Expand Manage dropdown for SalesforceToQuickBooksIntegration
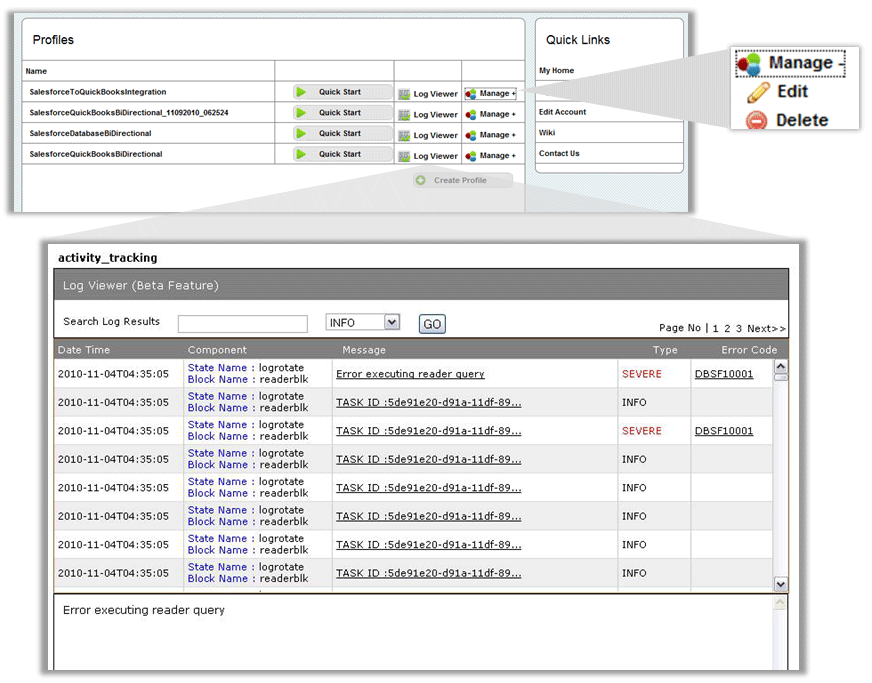The width and height of the screenshot is (872, 683). click(x=497, y=94)
